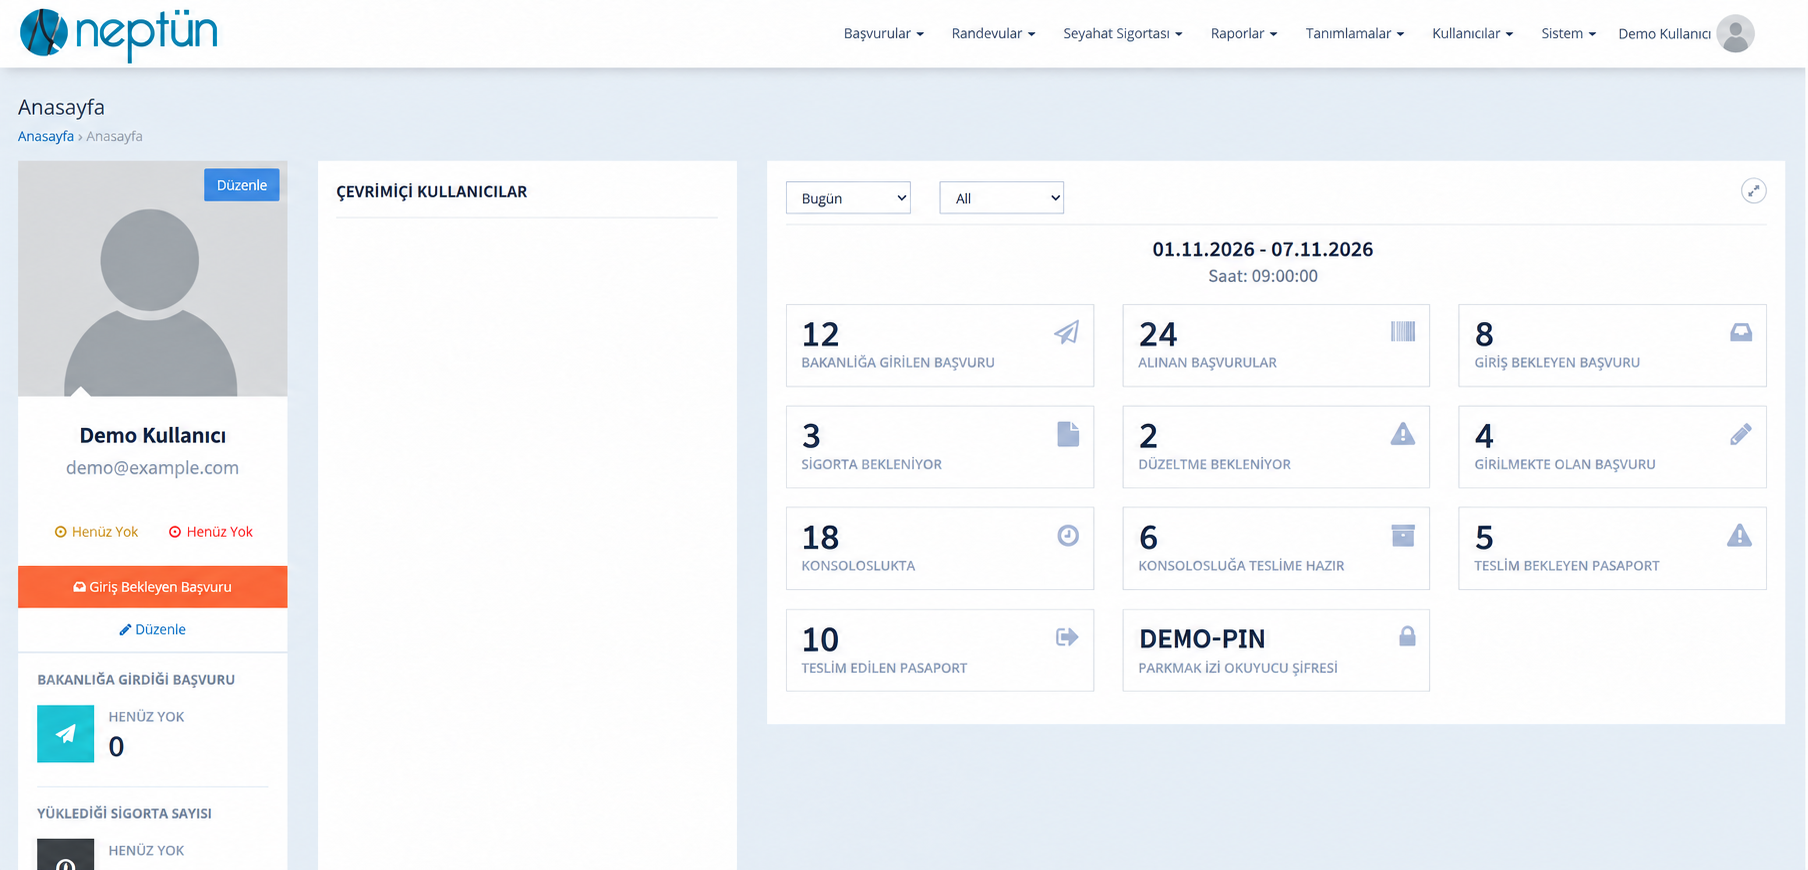Expand the Raporlar menu
Image resolution: width=1808 pixels, height=870 pixels.
(x=1243, y=33)
